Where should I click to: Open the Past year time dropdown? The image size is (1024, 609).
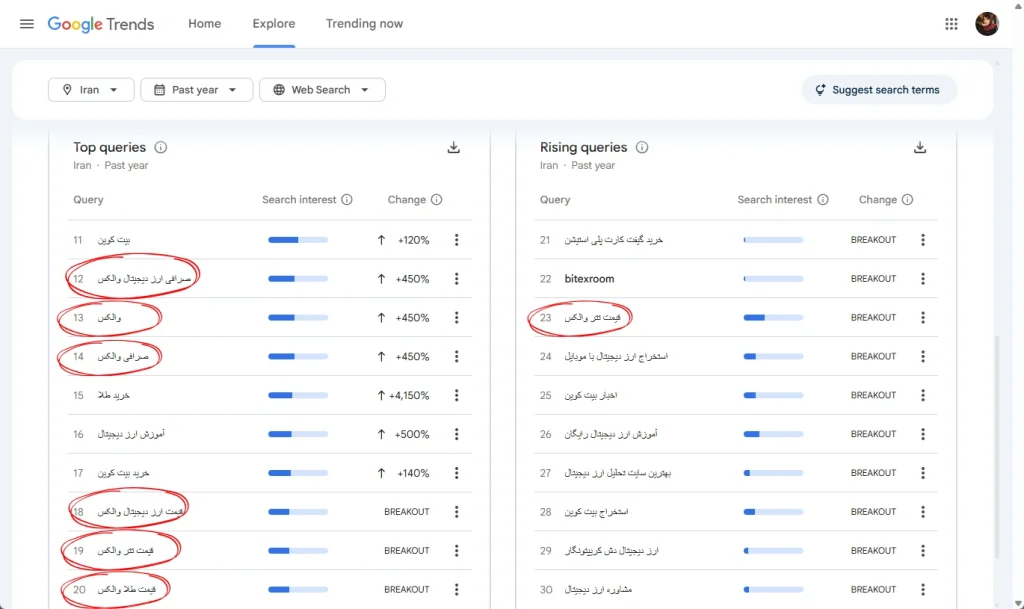(196, 89)
